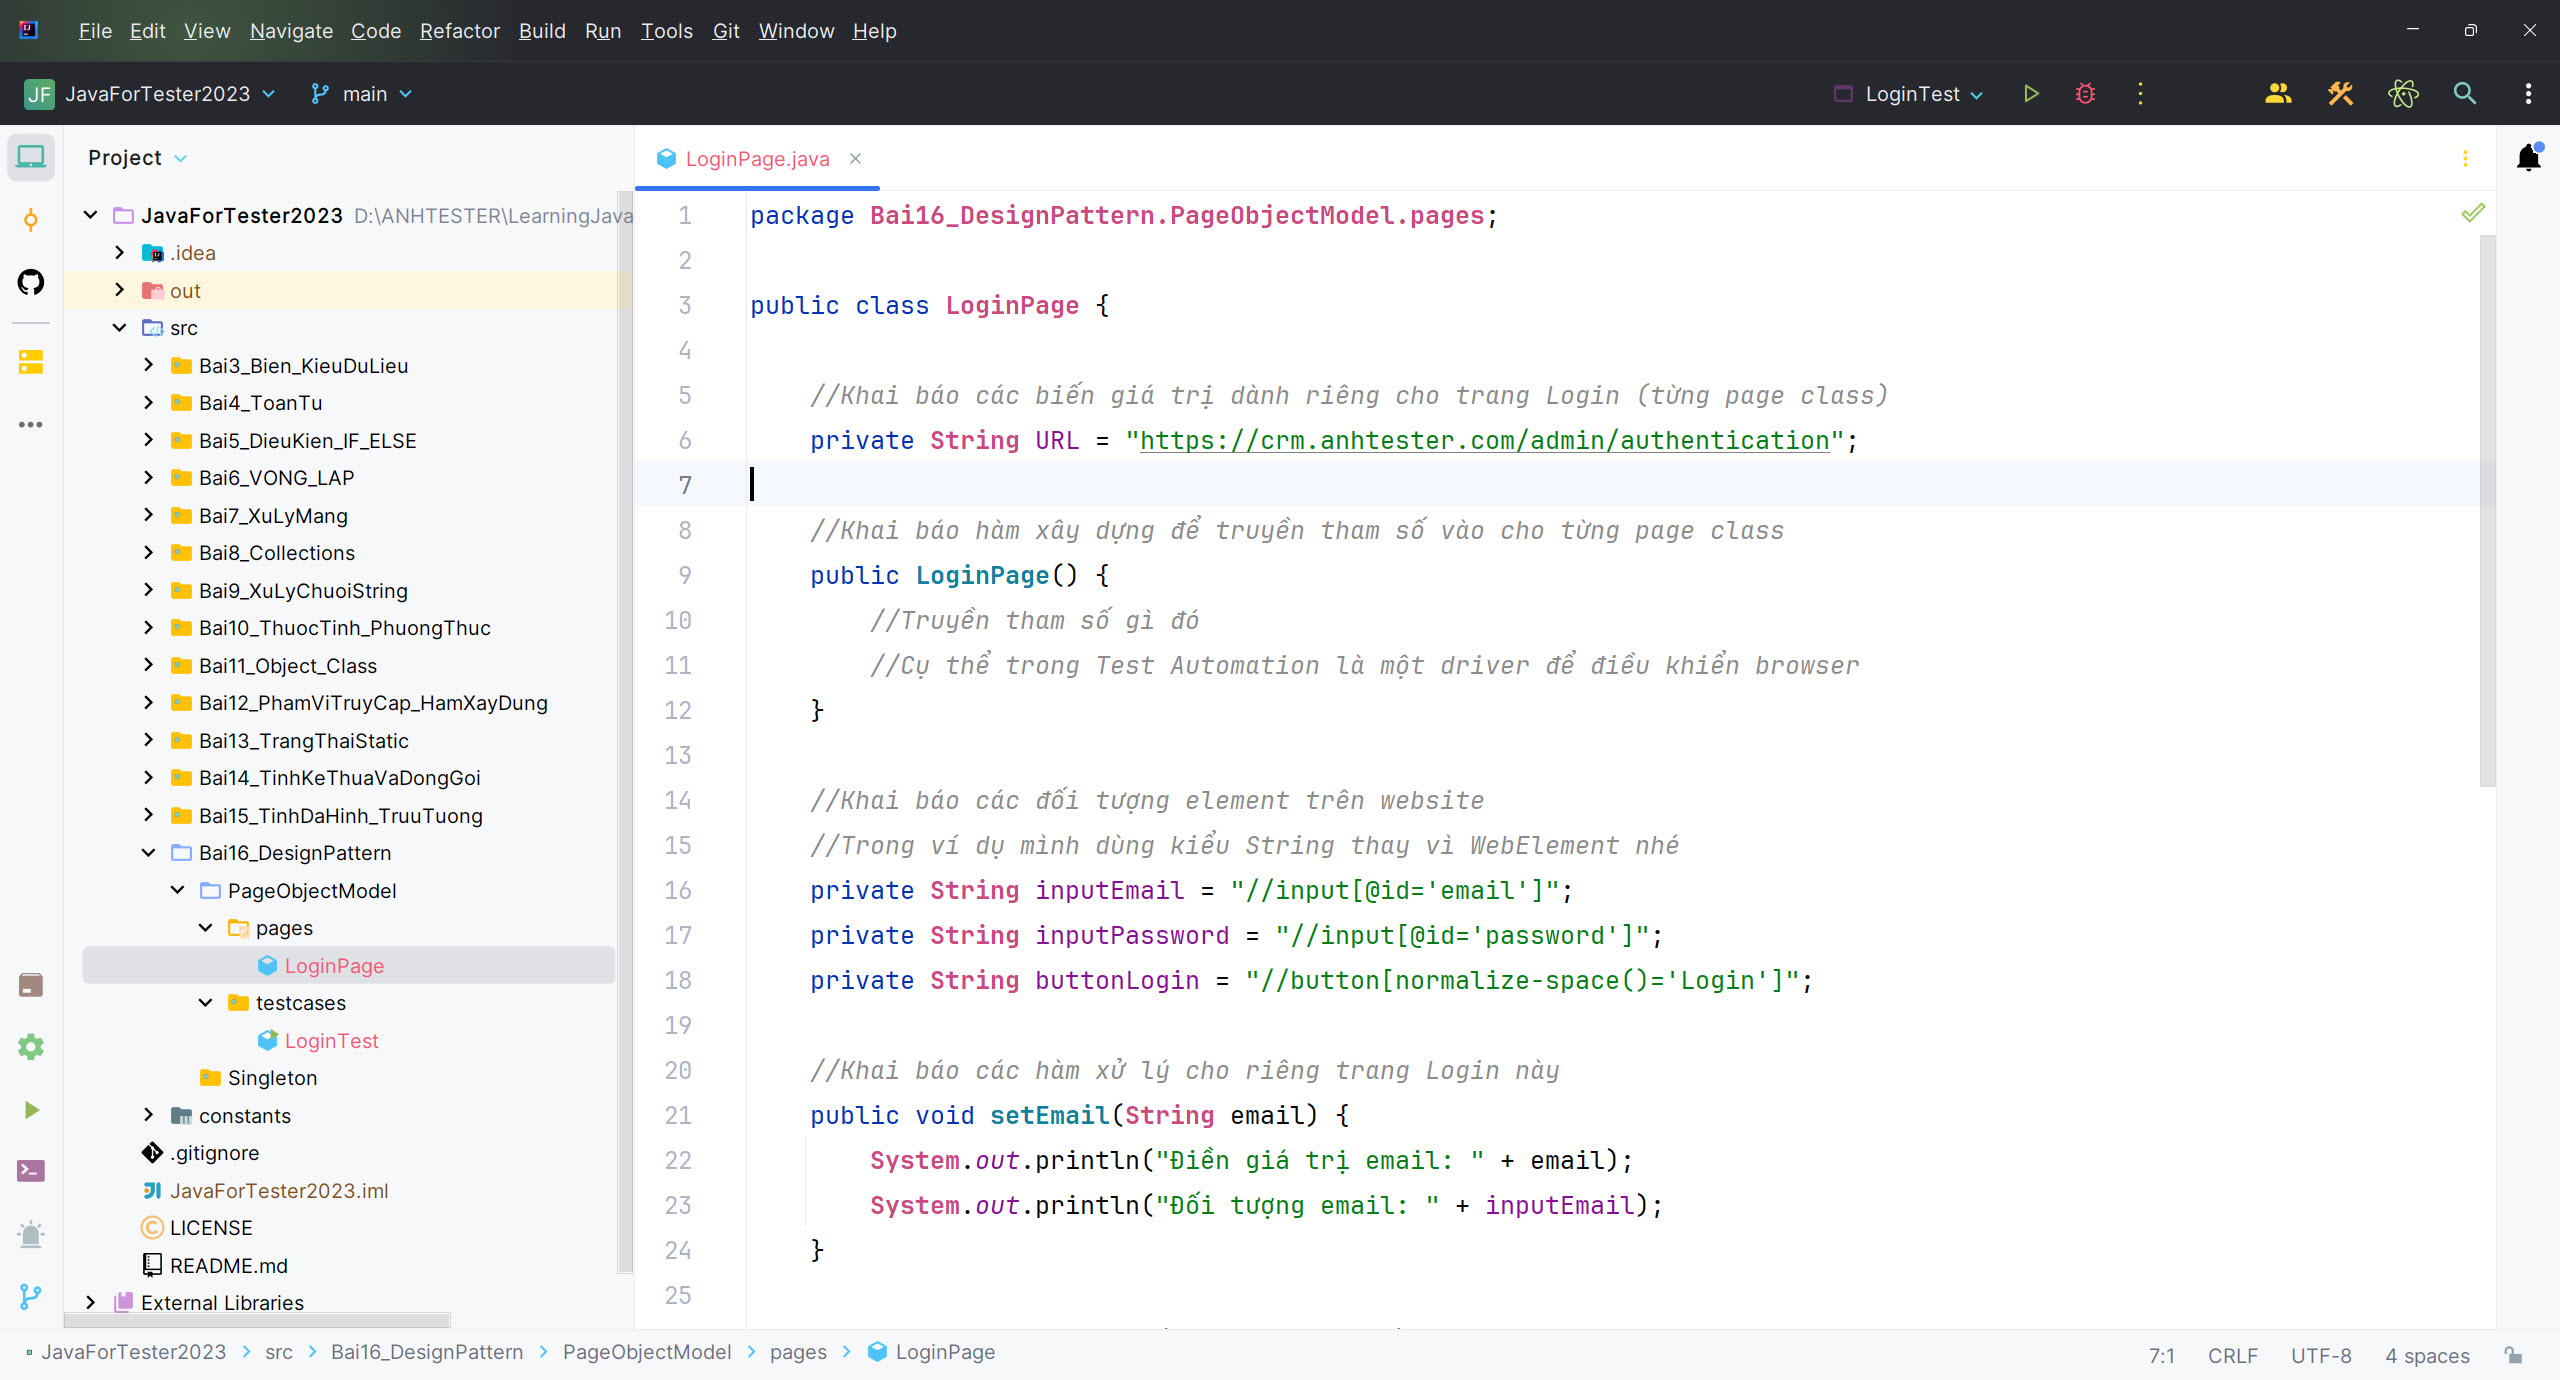The height and width of the screenshot is (1380, 2560).
Task: Run LoginTest with the green play button
Action: 2031,94
